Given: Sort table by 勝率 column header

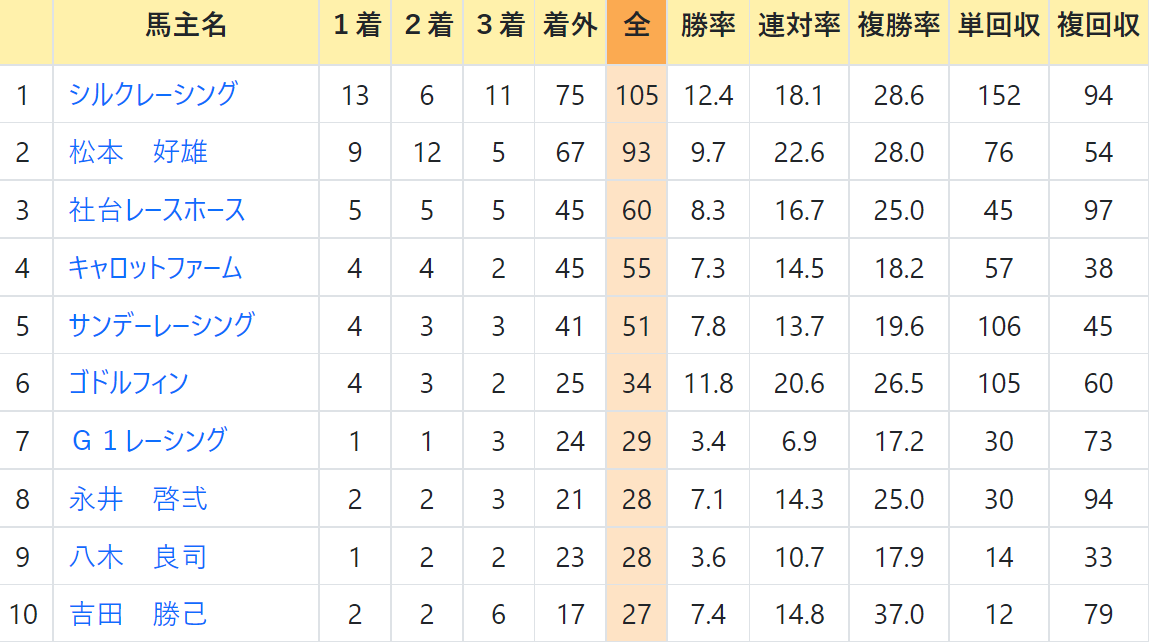Looking at the screenshot, I should tap(708, 26).
